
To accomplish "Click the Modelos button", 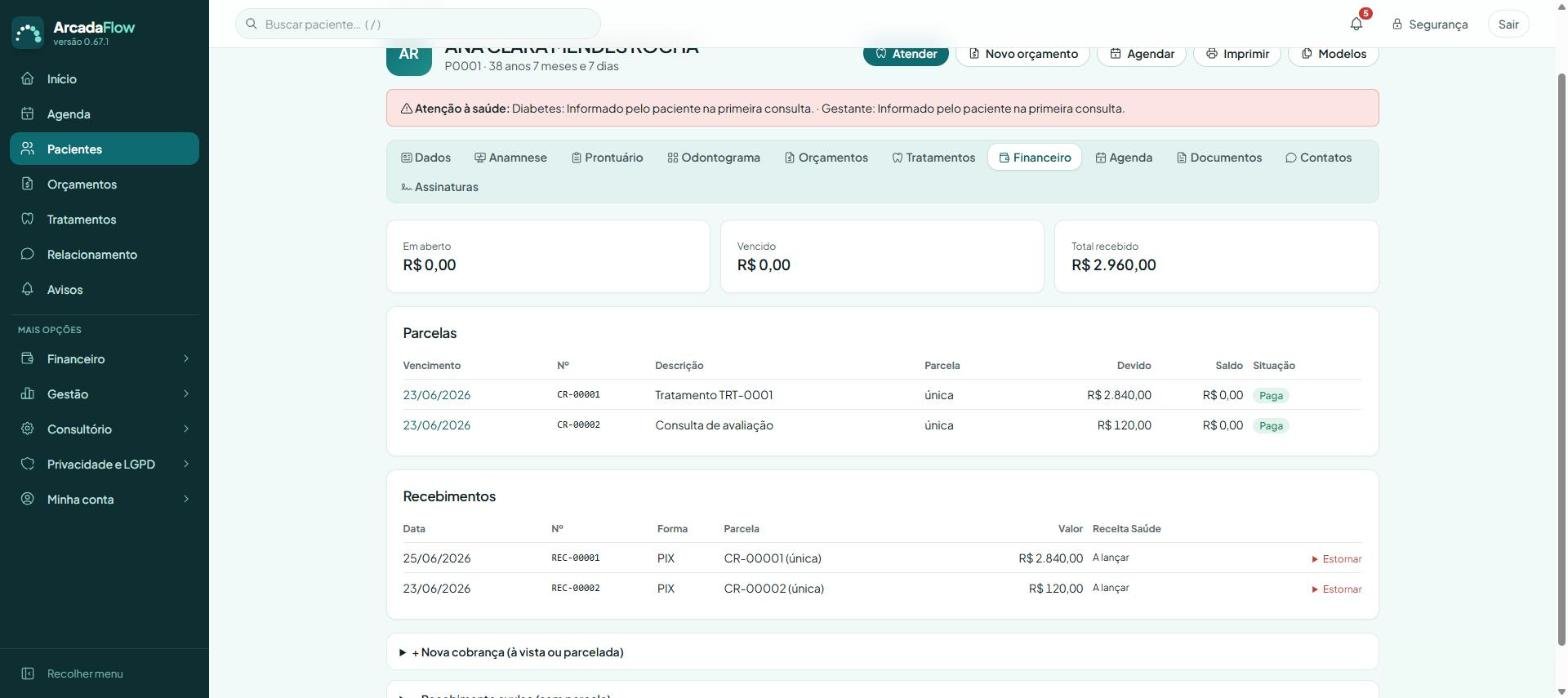I will (x=1333, y=54).
